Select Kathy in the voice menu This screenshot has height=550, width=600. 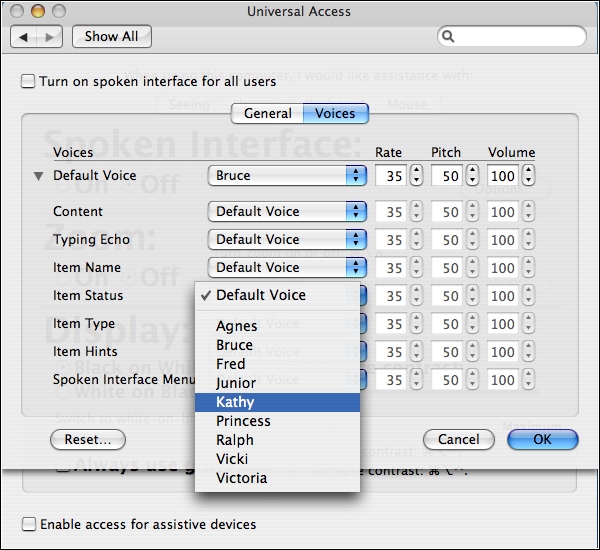coord(277,402)
